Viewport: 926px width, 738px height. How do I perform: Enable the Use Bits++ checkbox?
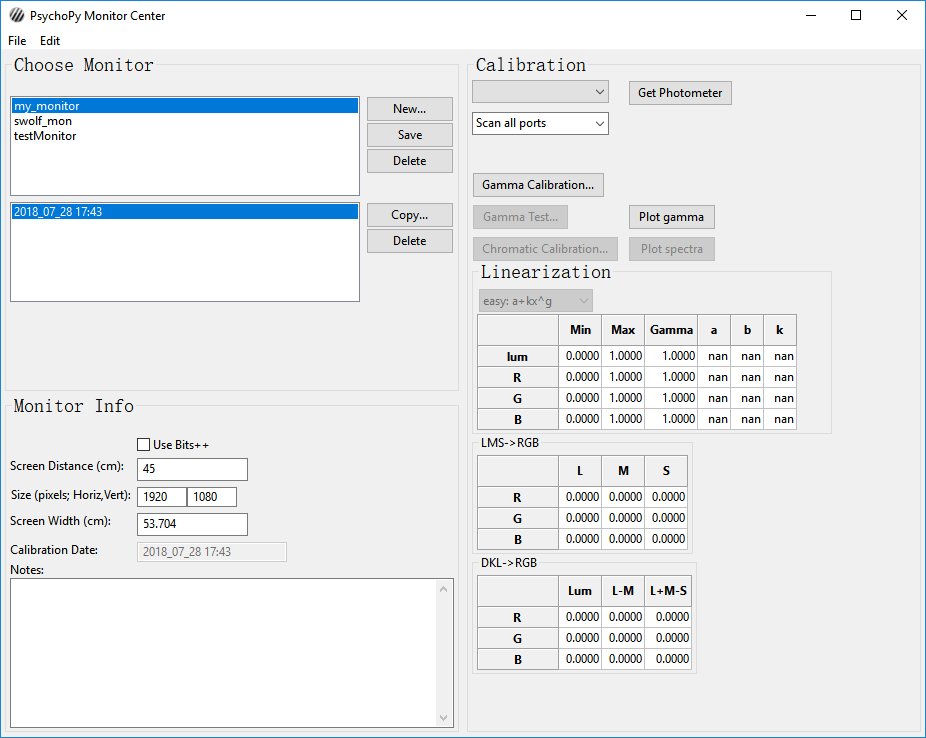point(144,445)
